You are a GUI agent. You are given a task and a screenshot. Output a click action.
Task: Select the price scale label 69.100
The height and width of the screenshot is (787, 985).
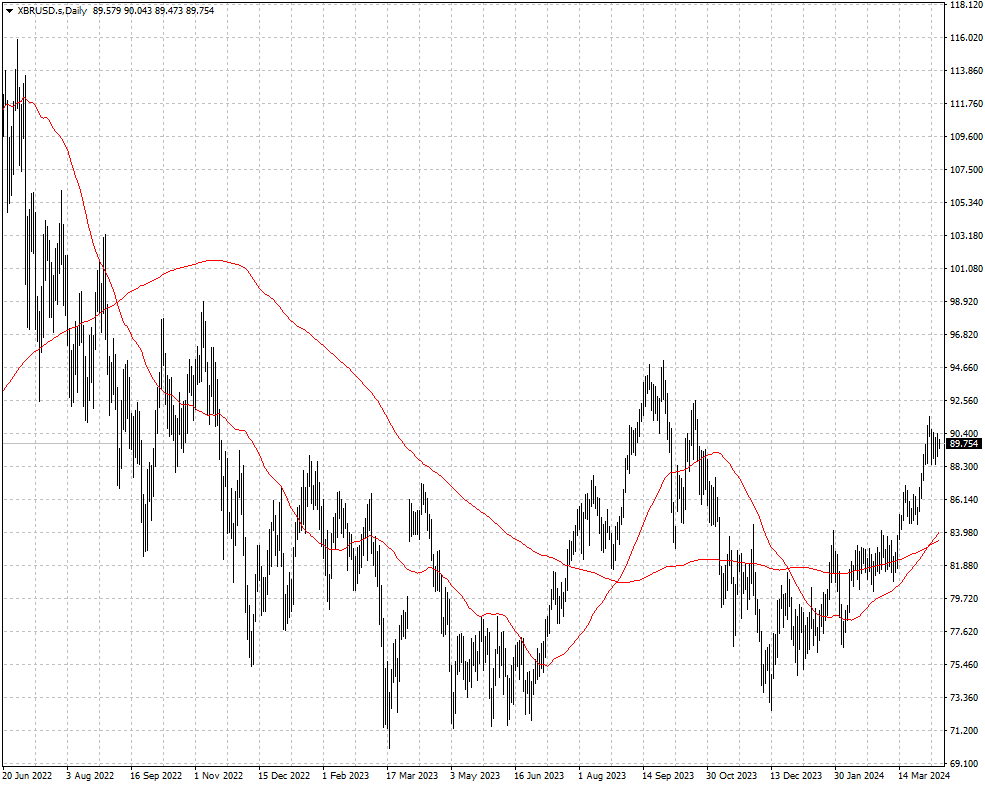pyautogui.click(x=964, y=763)
